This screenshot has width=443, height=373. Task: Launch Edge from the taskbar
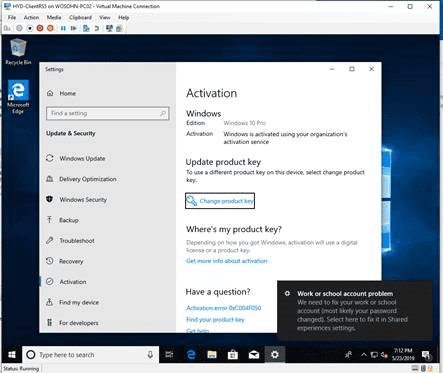[x=191, y=355]
